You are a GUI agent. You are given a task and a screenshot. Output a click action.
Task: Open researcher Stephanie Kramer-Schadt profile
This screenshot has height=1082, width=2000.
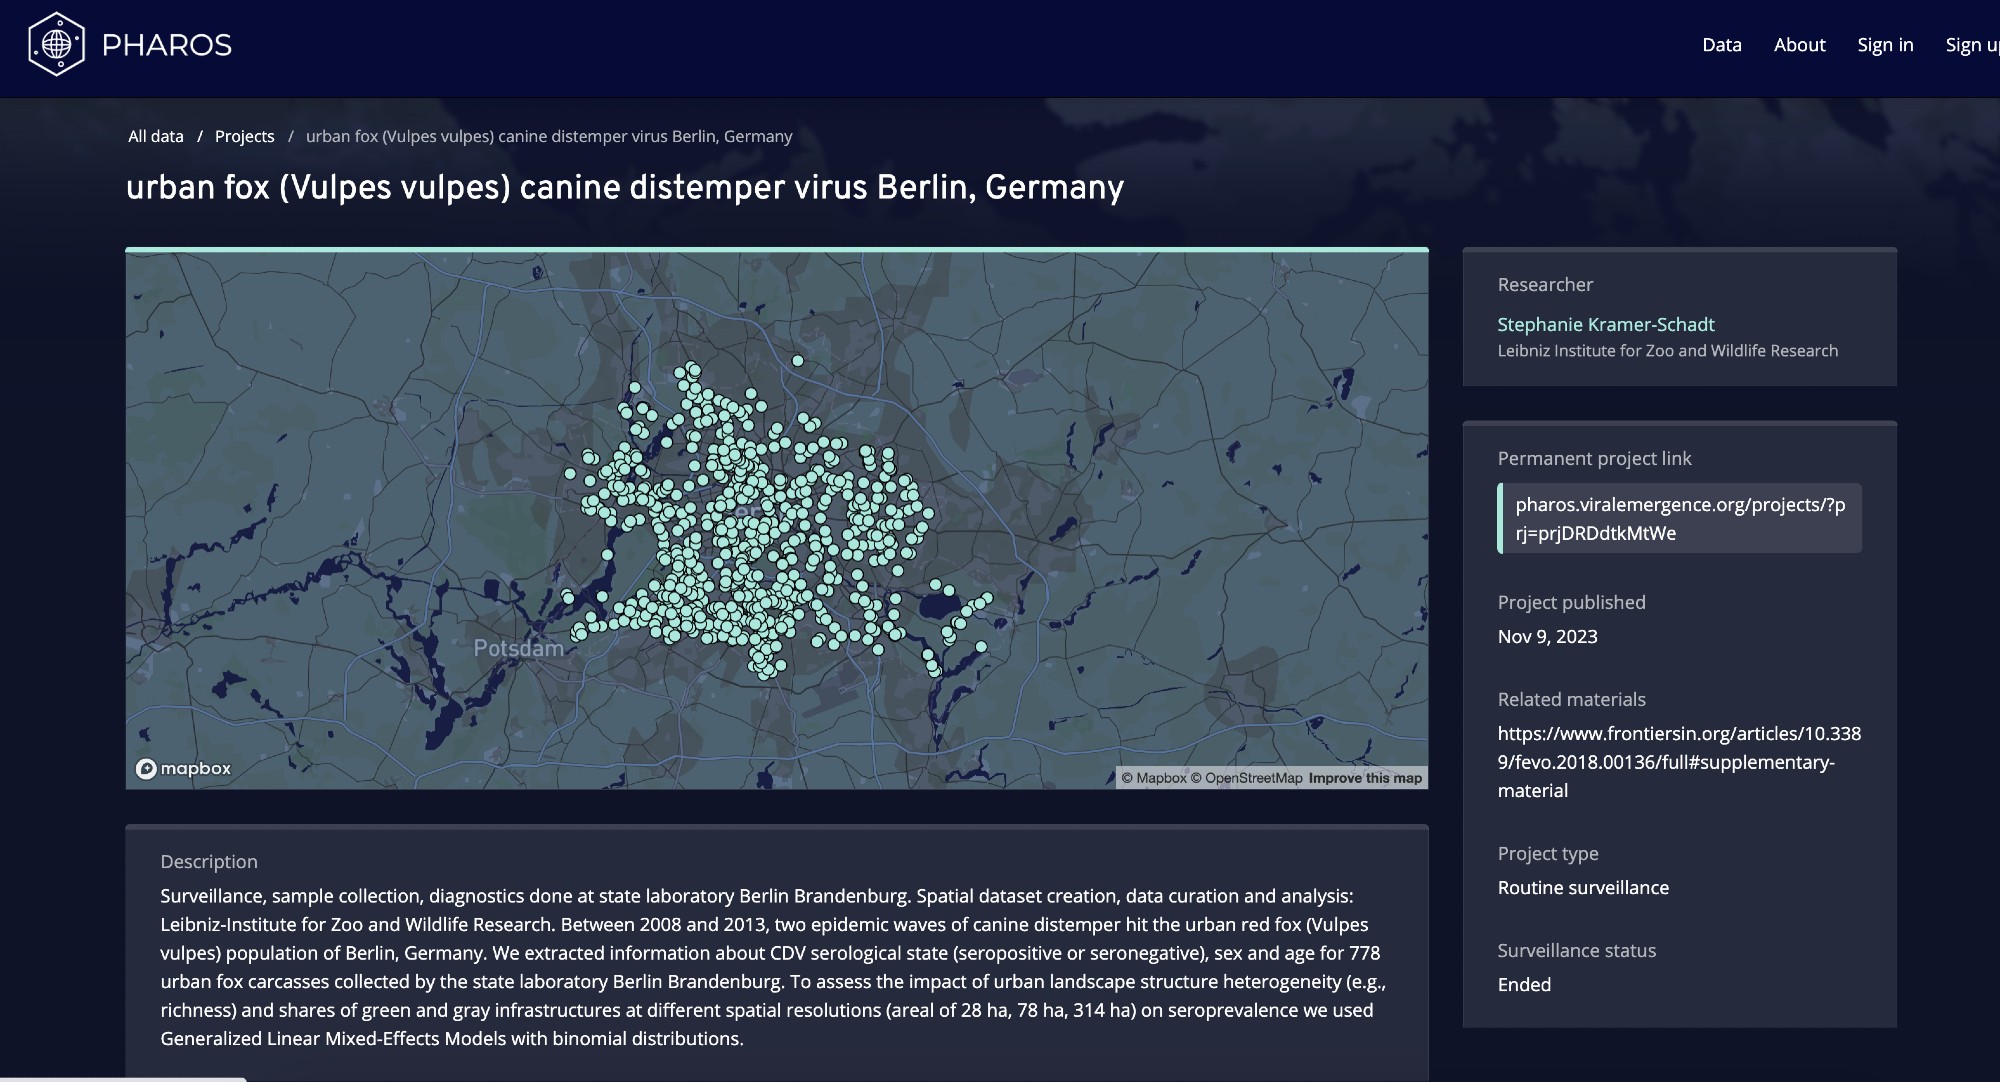(1605, 324)
